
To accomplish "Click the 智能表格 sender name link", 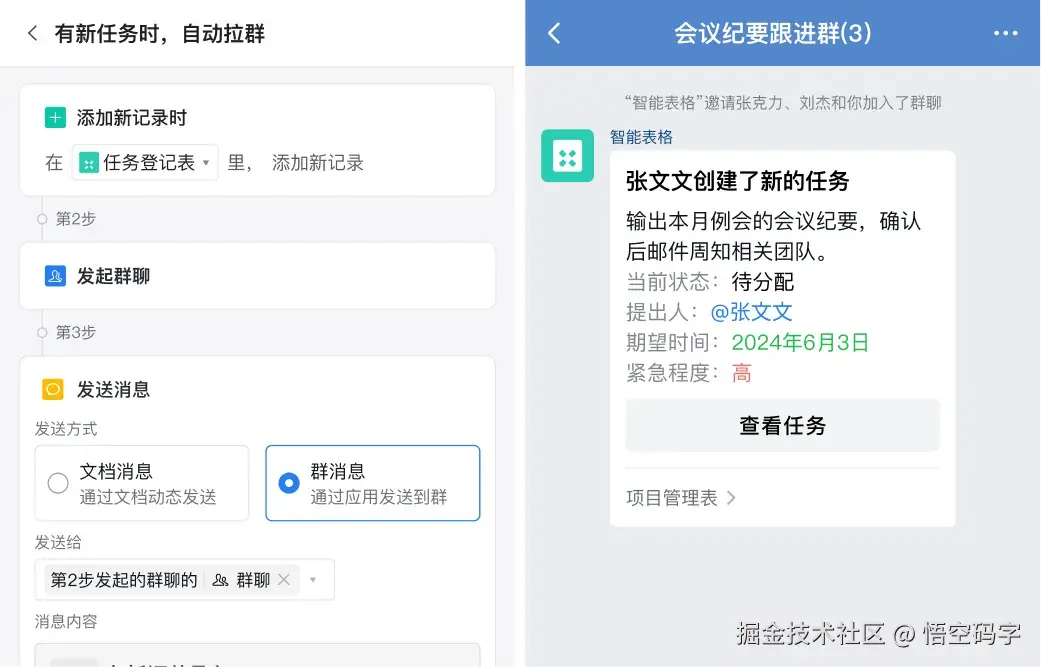I will click(x=640, y=137).
